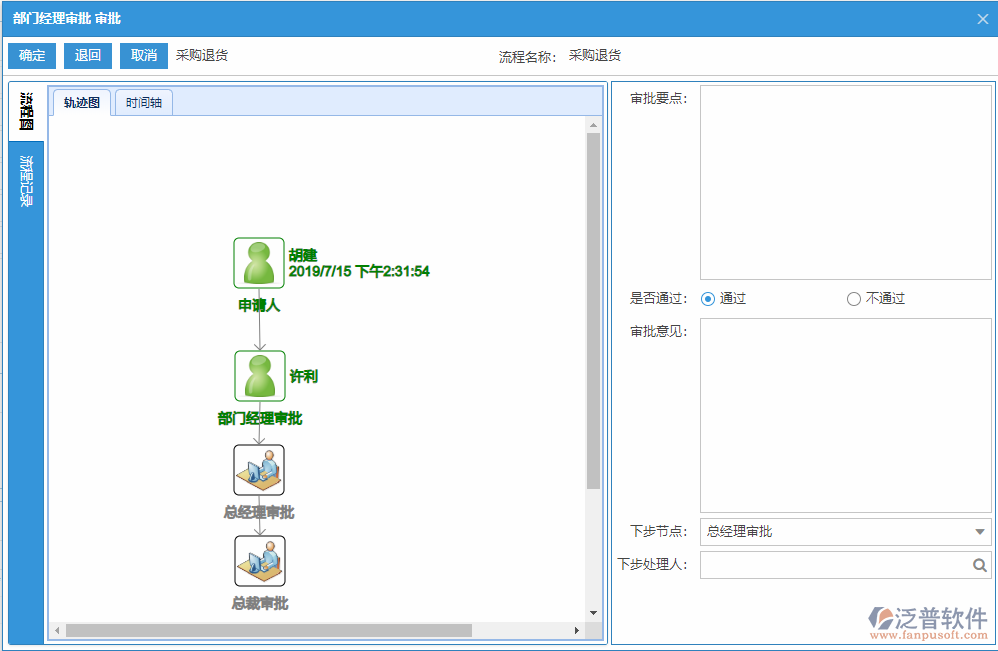This screenshot has height=651, width=998.
Task: Click the 确定 button to confirm
Action: pyautogui.click(x=31, y=55)
